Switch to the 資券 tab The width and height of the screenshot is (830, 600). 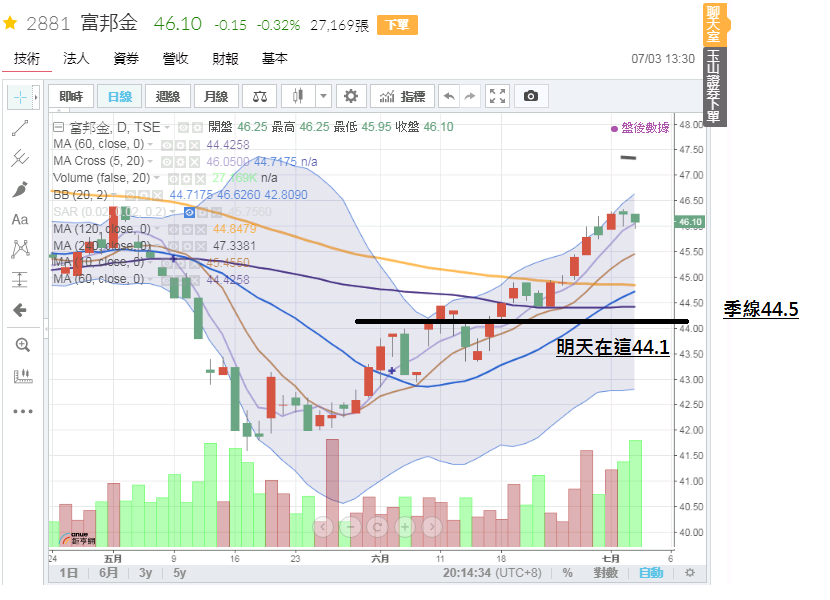[126, 58]
